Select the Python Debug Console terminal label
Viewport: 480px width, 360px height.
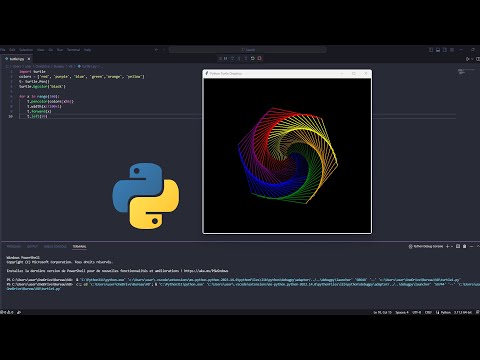click(426, 246)
